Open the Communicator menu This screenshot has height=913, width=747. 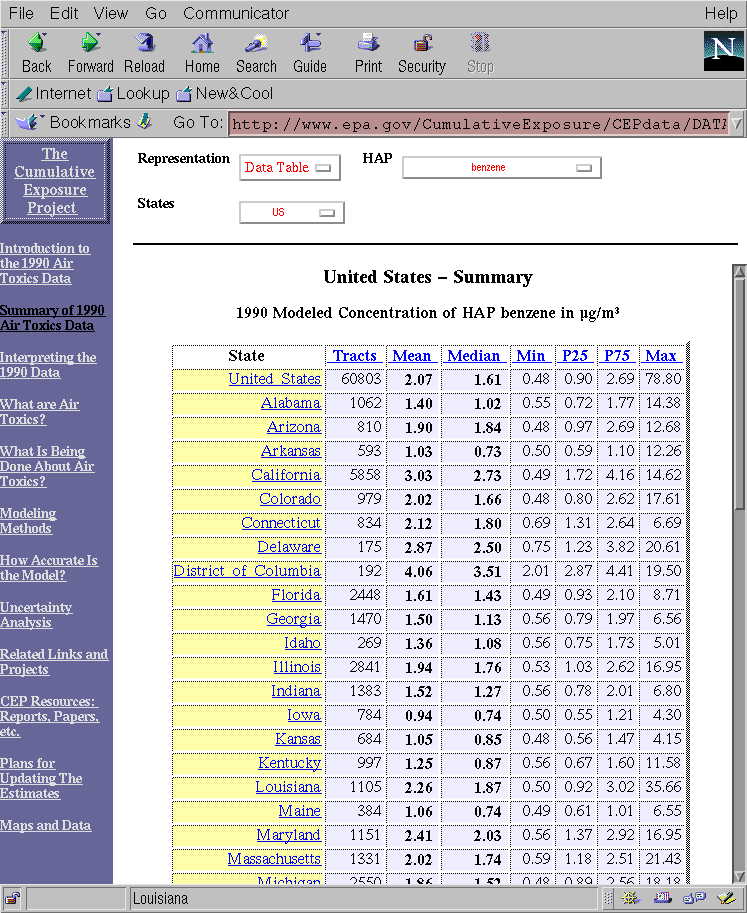coord(236,13)
